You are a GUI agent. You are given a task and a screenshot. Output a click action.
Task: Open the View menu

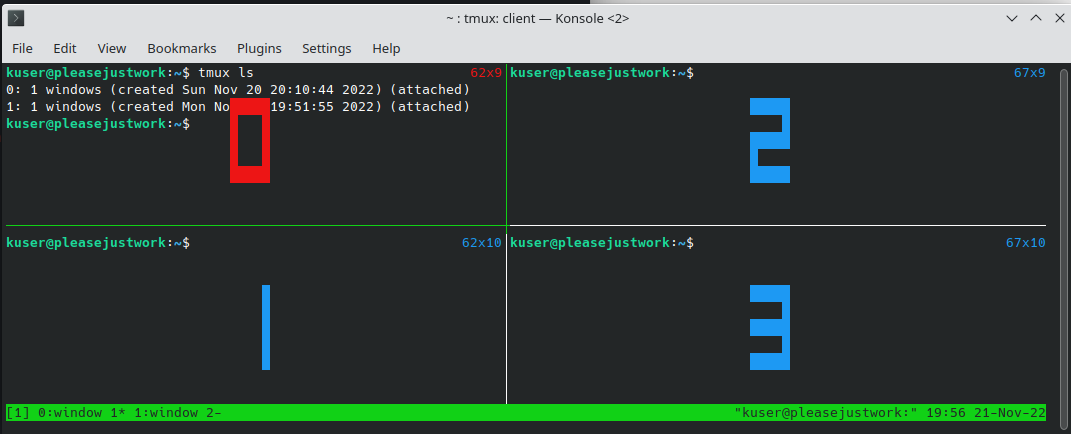coord(112,48)
